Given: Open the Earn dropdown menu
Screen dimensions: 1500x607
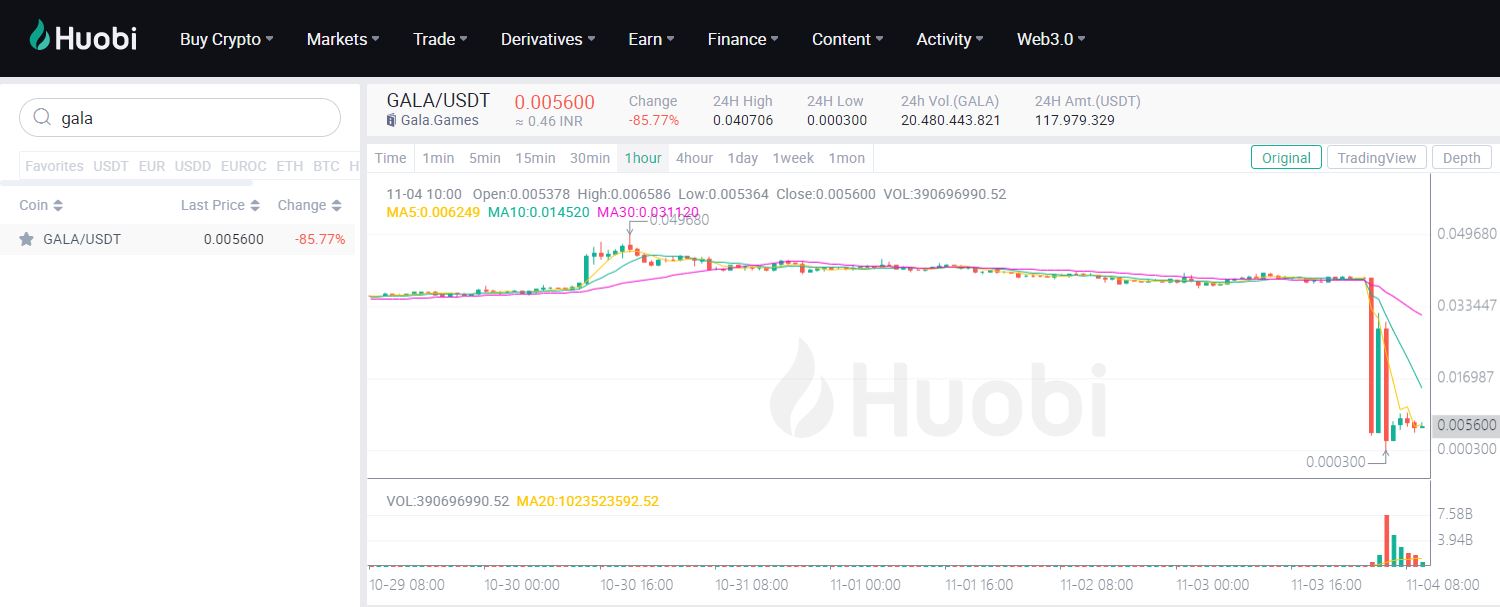Looking at the screenshot, I should coord(651,39).
